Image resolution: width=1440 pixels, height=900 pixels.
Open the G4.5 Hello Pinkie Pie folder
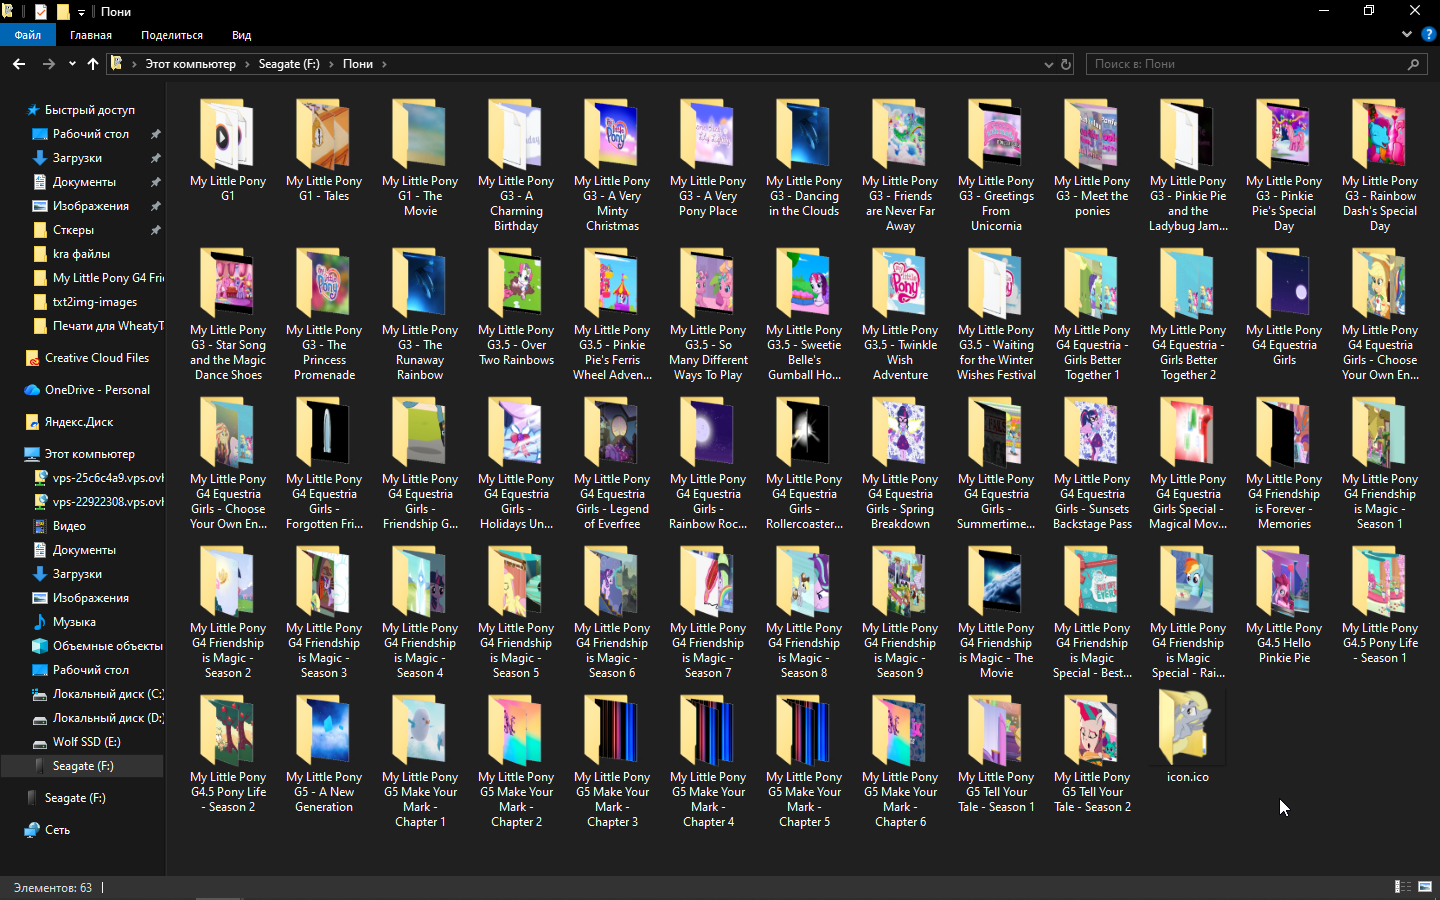[1284, 605]
